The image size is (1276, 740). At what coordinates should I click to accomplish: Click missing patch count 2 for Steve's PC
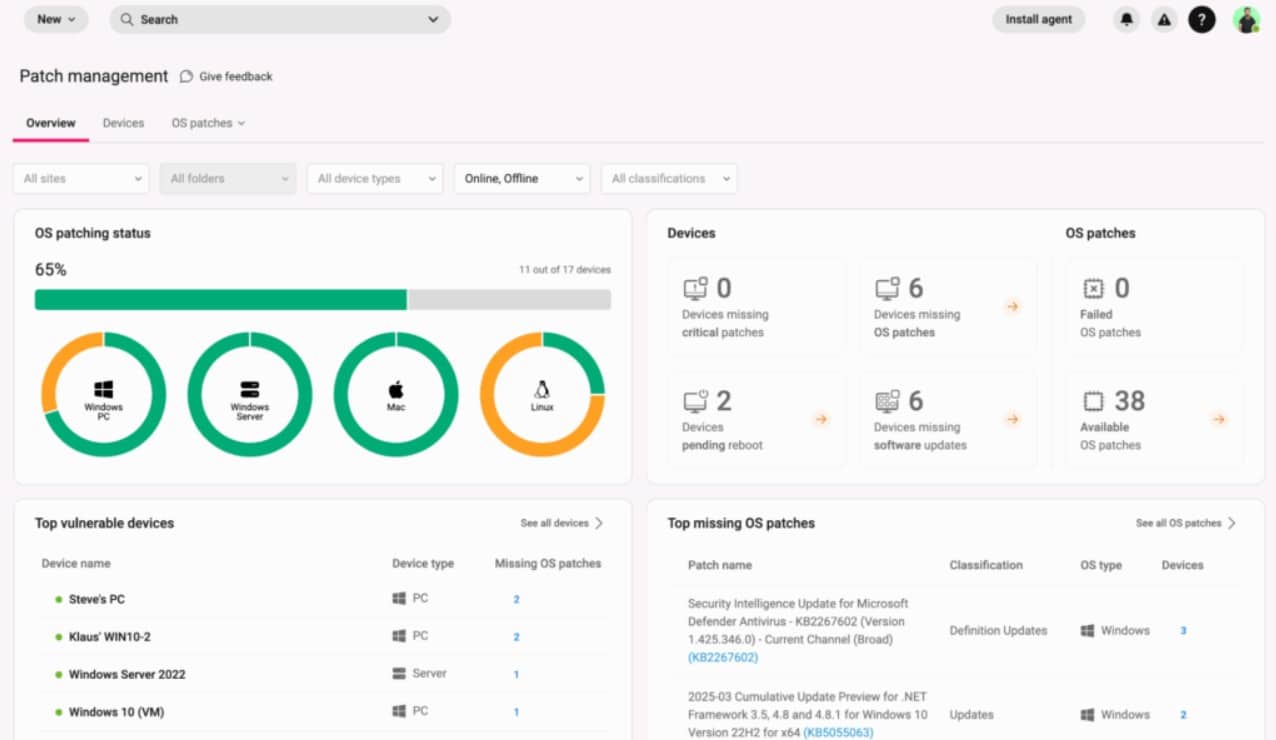pyautogui.click(x=516, y=599)
